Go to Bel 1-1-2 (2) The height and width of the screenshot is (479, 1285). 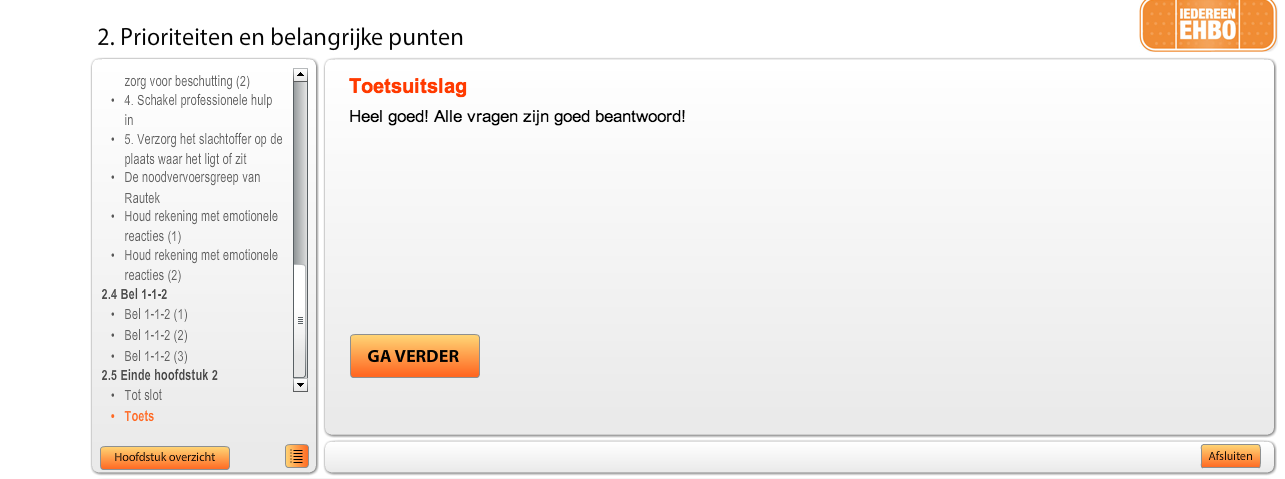156,335
